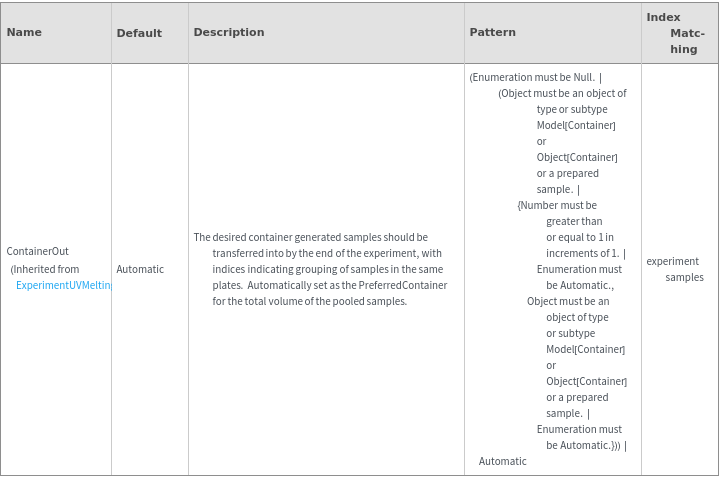Click the "experiment samples" index matching cell
This screenshot has height=477, width=719.
click(x=675, y=269)
